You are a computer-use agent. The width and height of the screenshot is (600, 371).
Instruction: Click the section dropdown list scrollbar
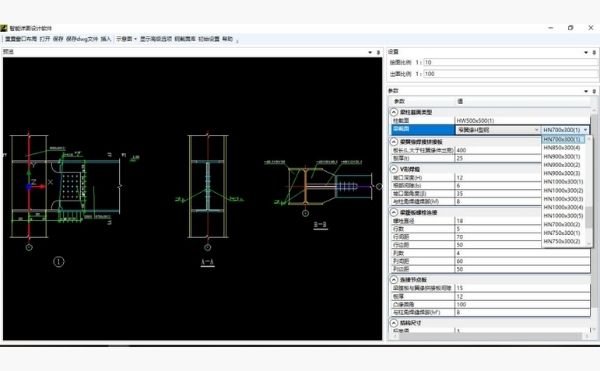(x=589, y=191)
